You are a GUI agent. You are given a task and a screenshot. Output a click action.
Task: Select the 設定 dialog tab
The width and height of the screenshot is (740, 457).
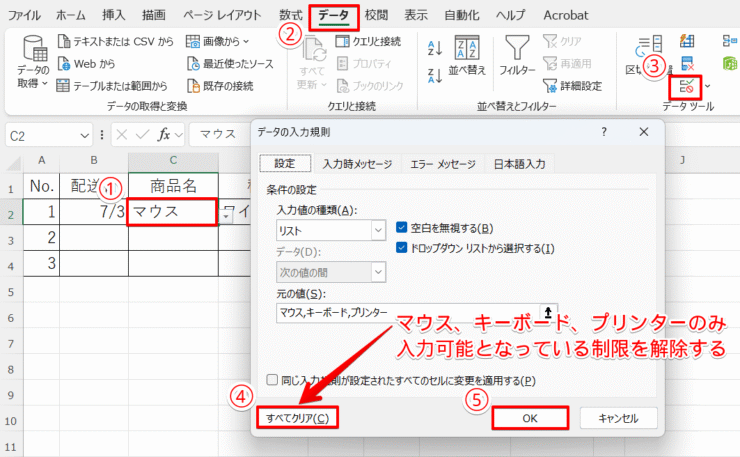coord(285,163)
